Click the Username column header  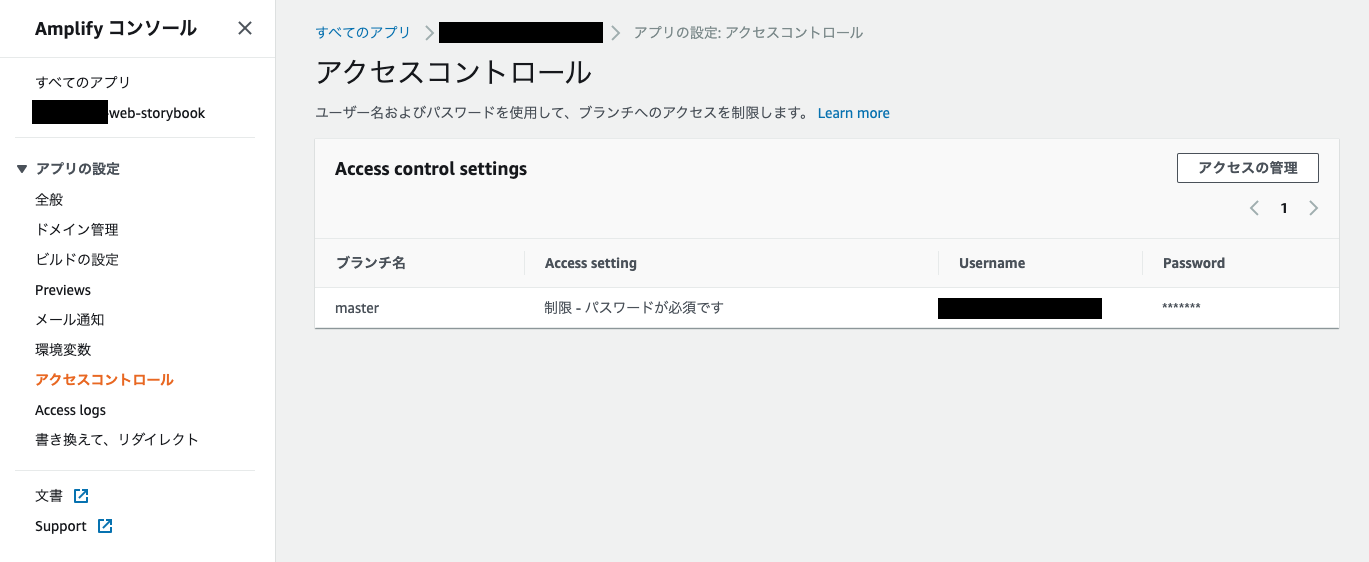tap(992, 263)
